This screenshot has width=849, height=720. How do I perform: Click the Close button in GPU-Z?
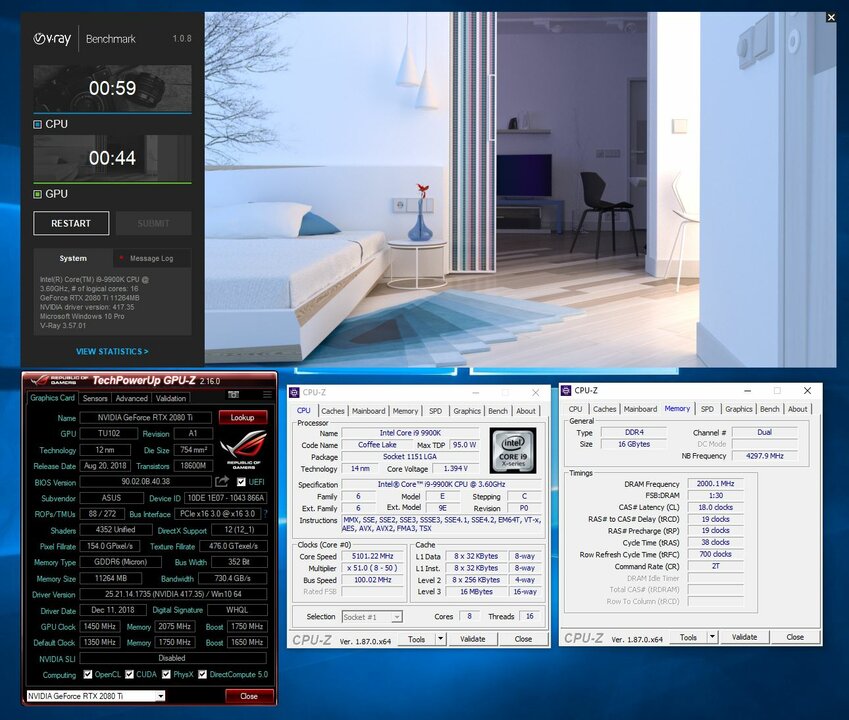click(x=249, y=696)
